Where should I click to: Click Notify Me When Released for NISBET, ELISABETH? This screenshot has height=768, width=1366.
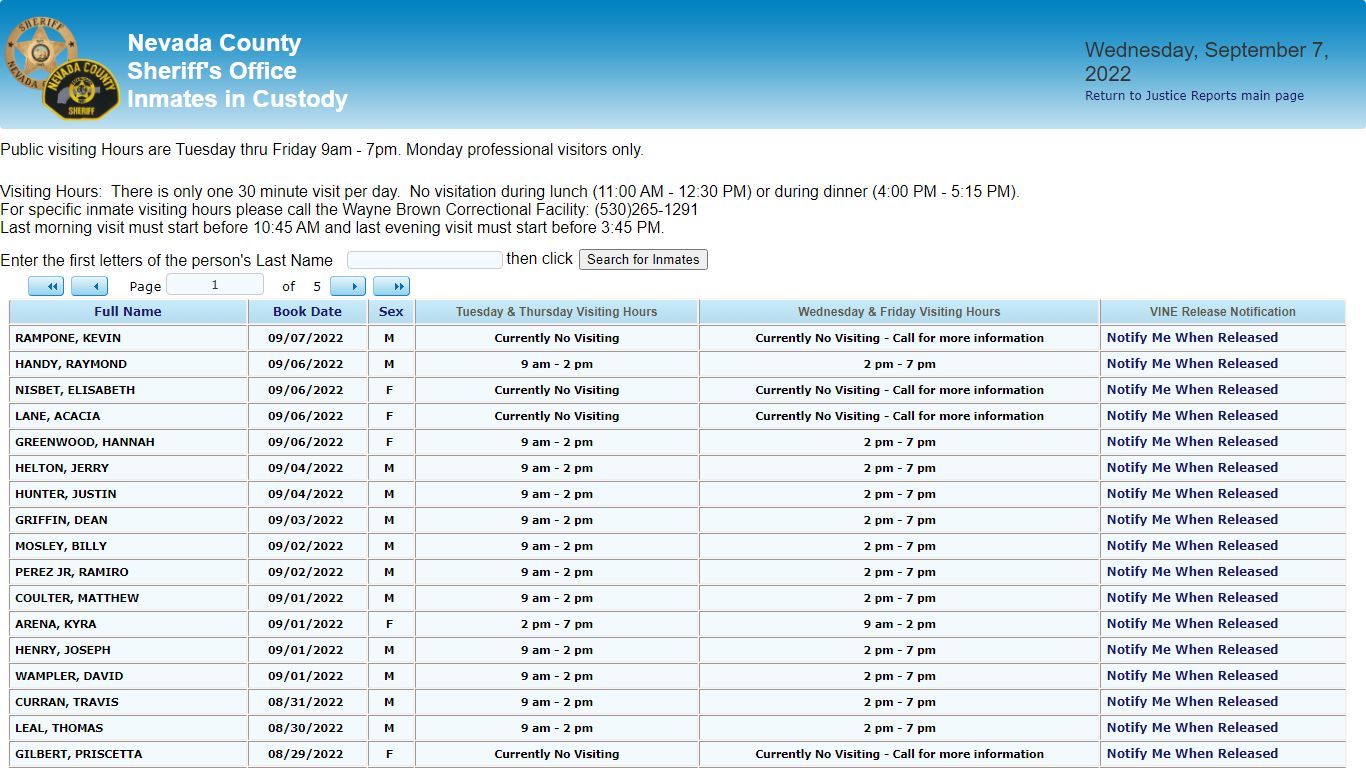(1192, 390)
